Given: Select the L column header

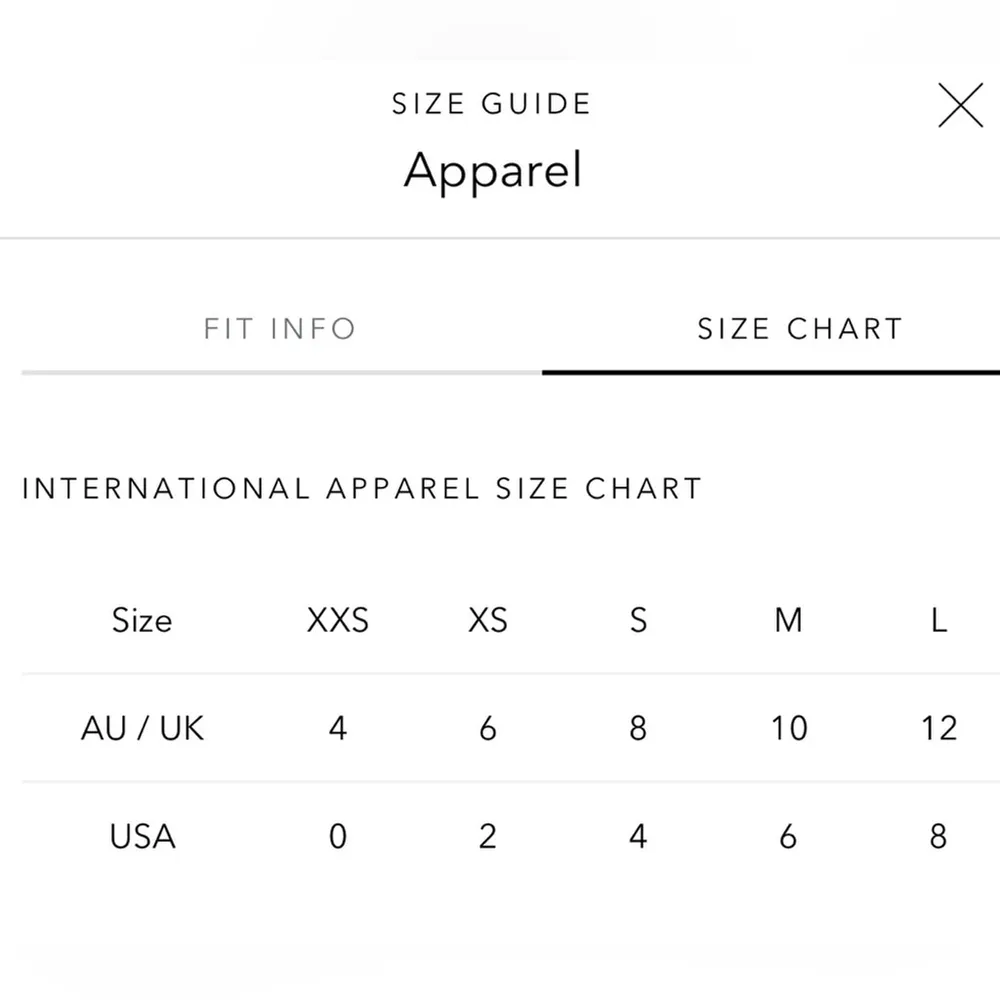Looking at the screenshot, I should pos(938,621).
